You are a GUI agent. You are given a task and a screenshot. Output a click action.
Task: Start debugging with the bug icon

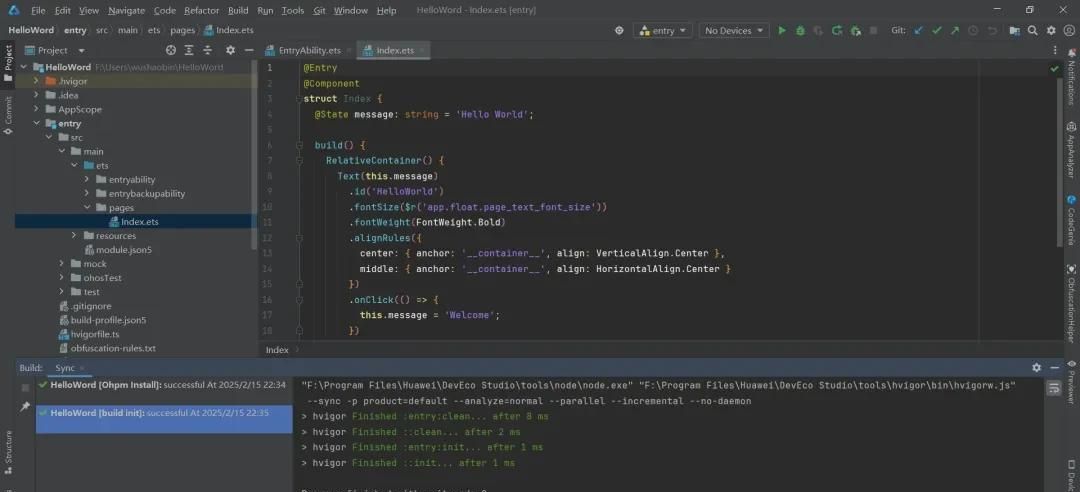coord(800,31)
